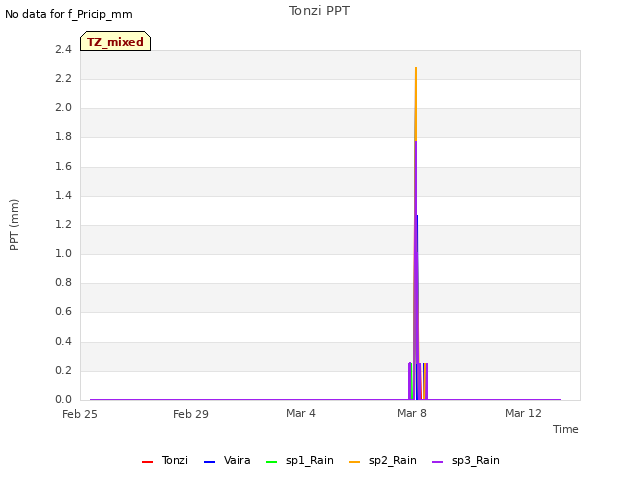640x480 pixels.
Task: Click the Tonzi legend label
Action: tap(175, 460)
